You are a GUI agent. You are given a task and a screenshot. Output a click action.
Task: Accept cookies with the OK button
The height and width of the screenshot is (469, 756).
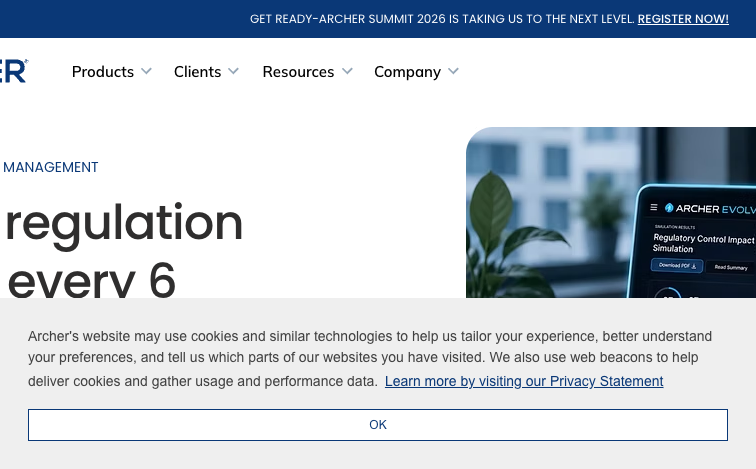pos(378,425)
